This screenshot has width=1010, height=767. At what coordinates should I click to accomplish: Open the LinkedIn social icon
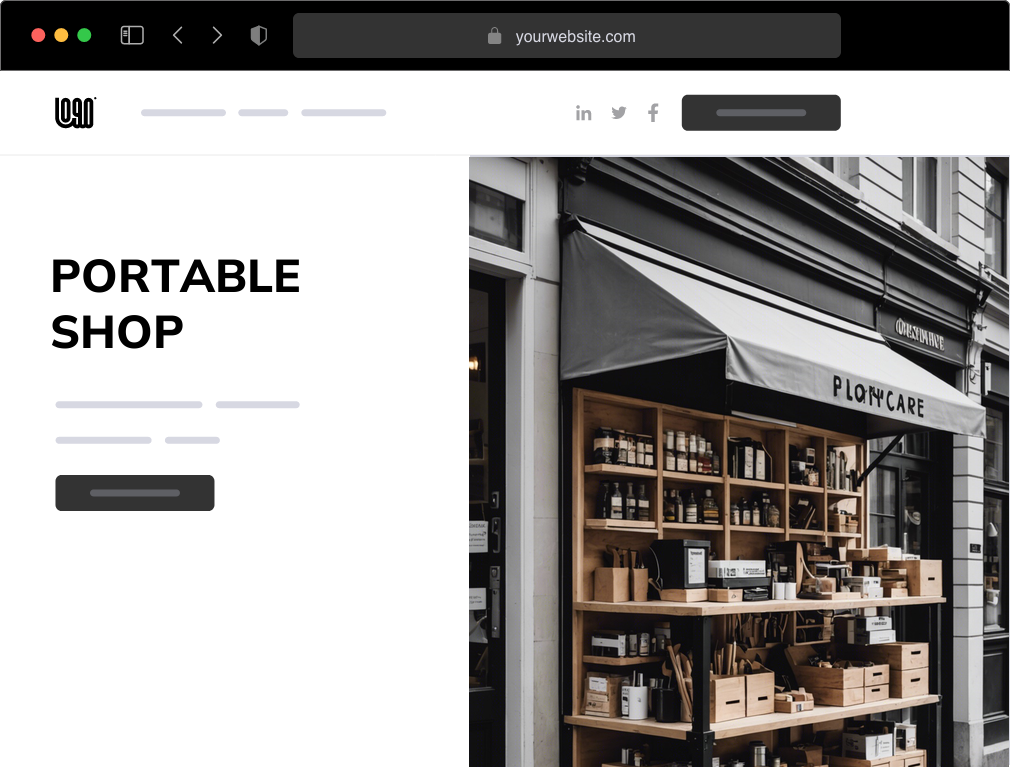[x=584, y=113]
